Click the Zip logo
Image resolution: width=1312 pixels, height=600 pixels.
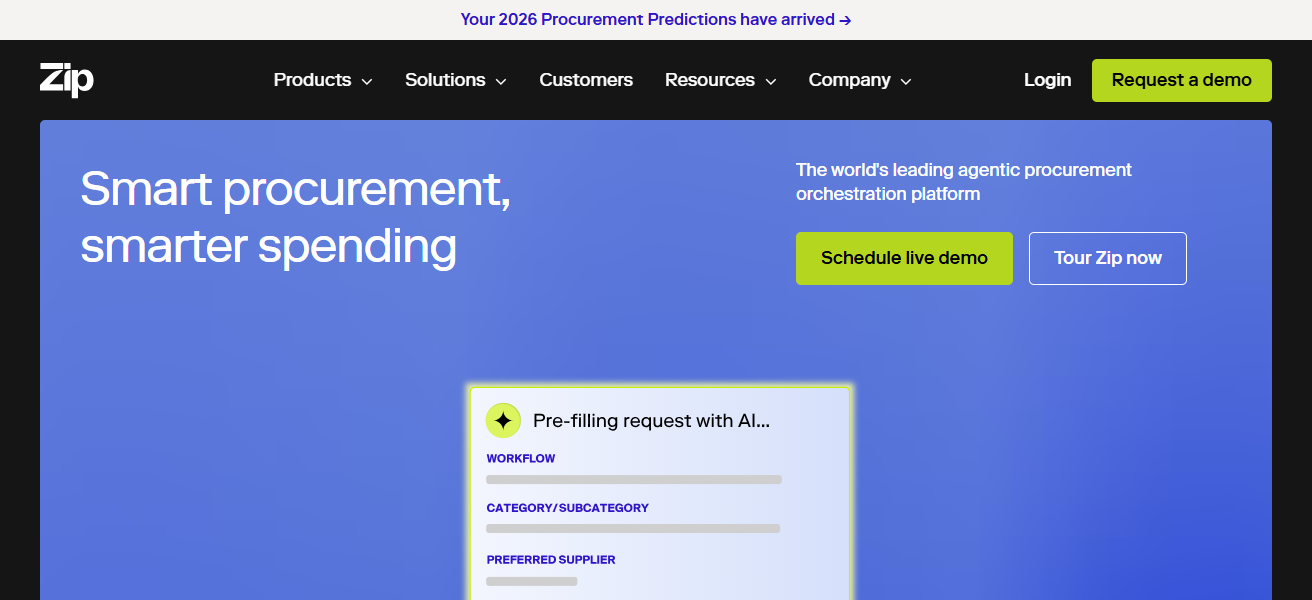coord(66,80)
